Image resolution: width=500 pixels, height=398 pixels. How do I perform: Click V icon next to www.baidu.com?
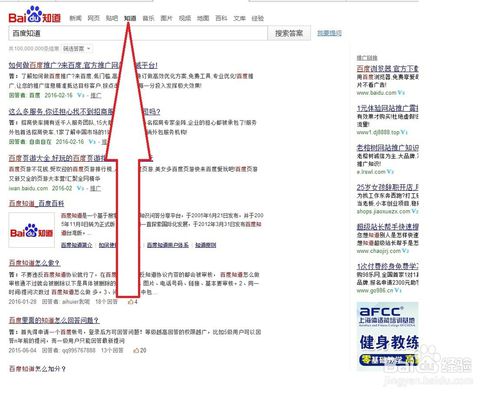coord(401,92)
